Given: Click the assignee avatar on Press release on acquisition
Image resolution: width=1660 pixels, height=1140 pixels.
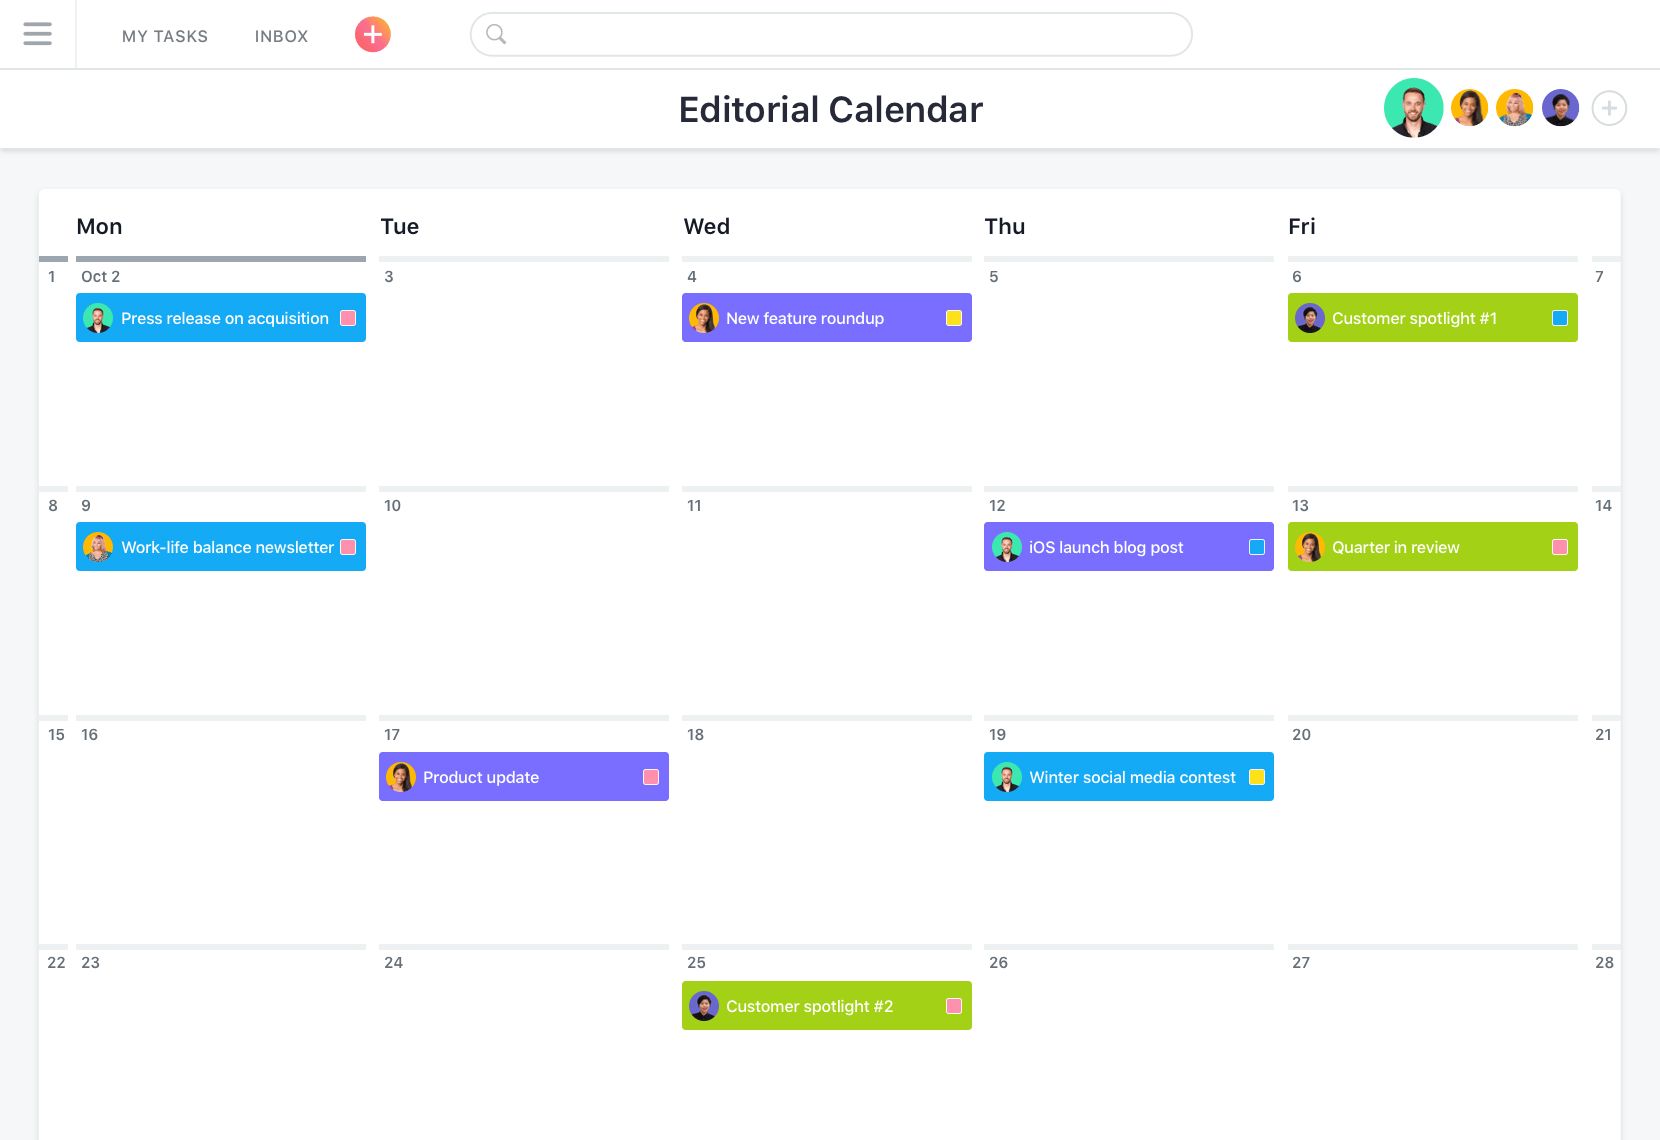Looking at the screenshot, I should [x=99, y=318].
